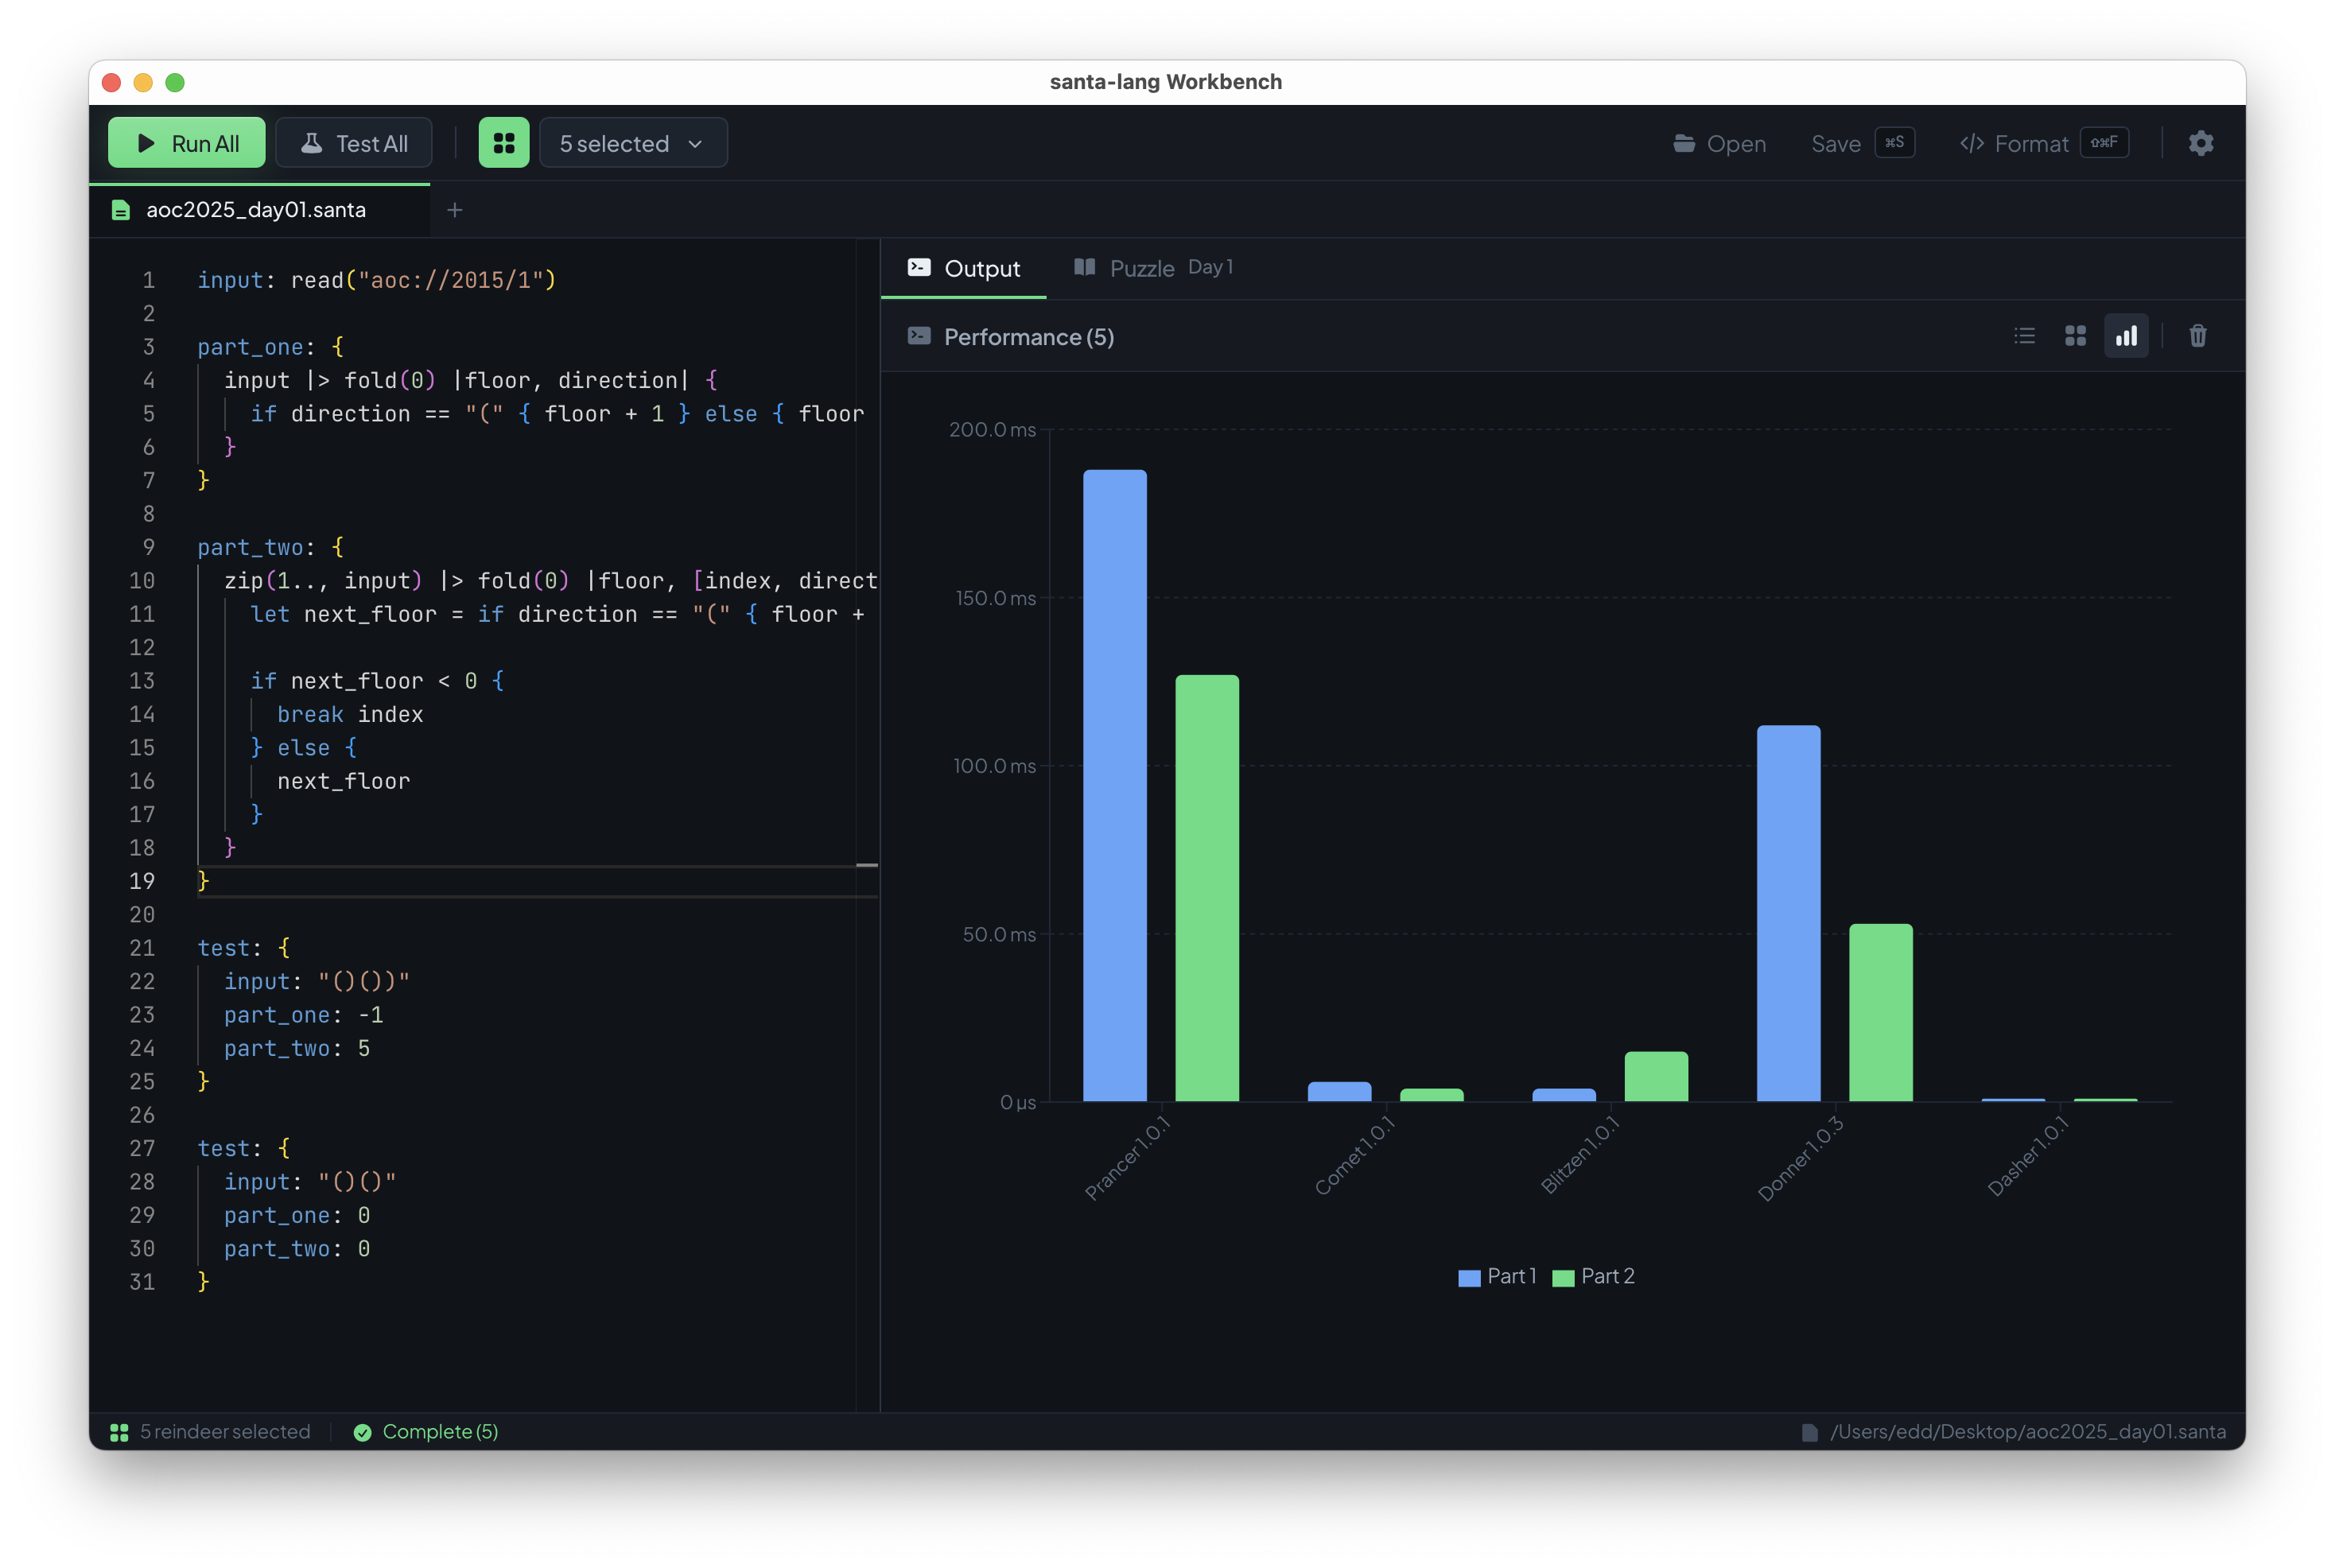
Task: Select the bar chart view icon
Action: tap(2126, 336)
